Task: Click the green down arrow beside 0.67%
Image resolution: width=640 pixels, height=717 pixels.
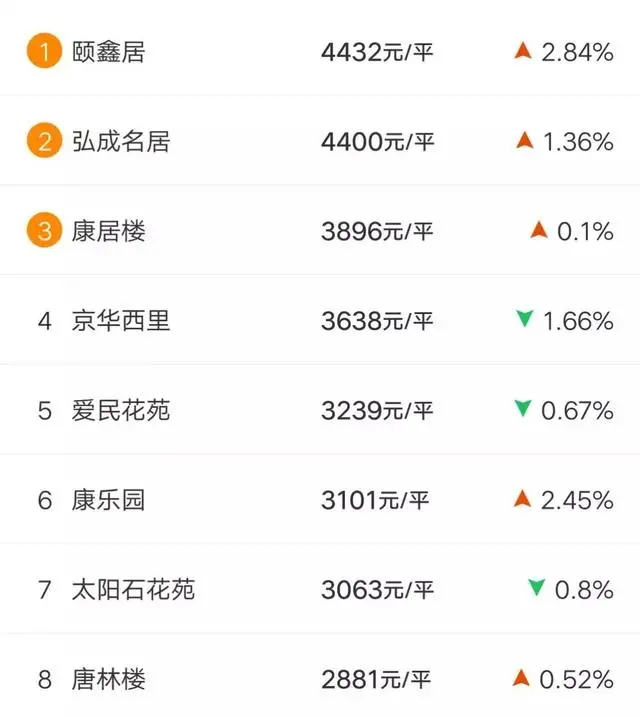Action: (523, 408)
